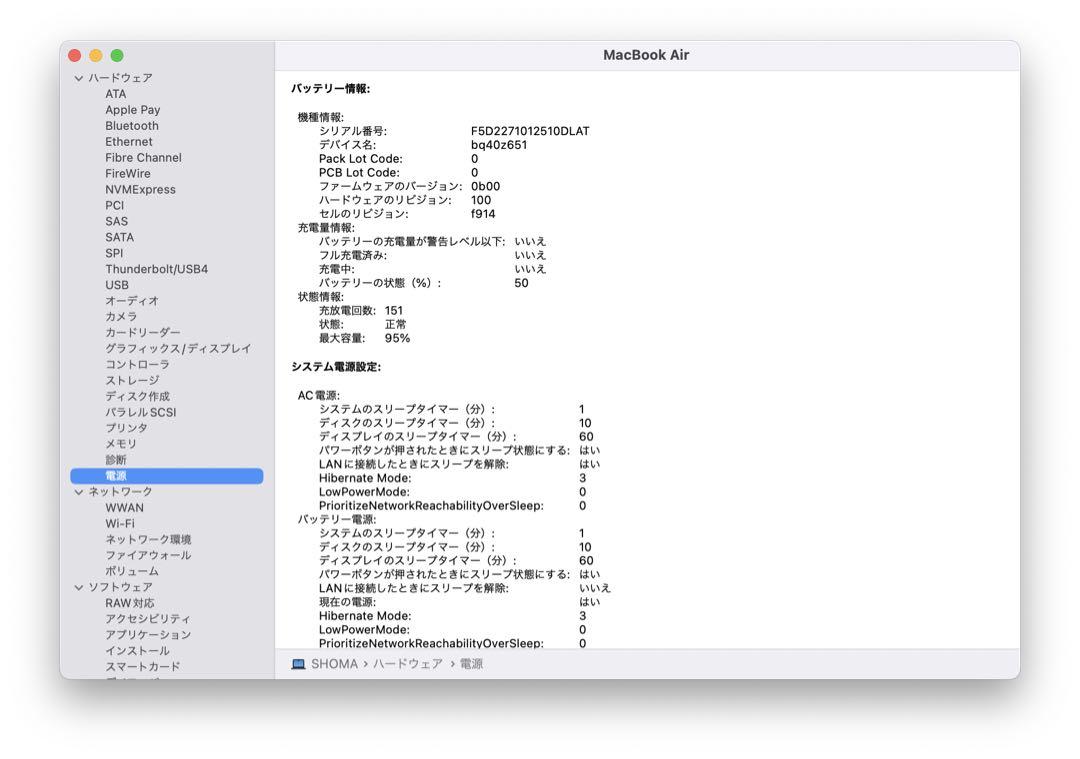Select ファイアウォール item

click(148, 555)
